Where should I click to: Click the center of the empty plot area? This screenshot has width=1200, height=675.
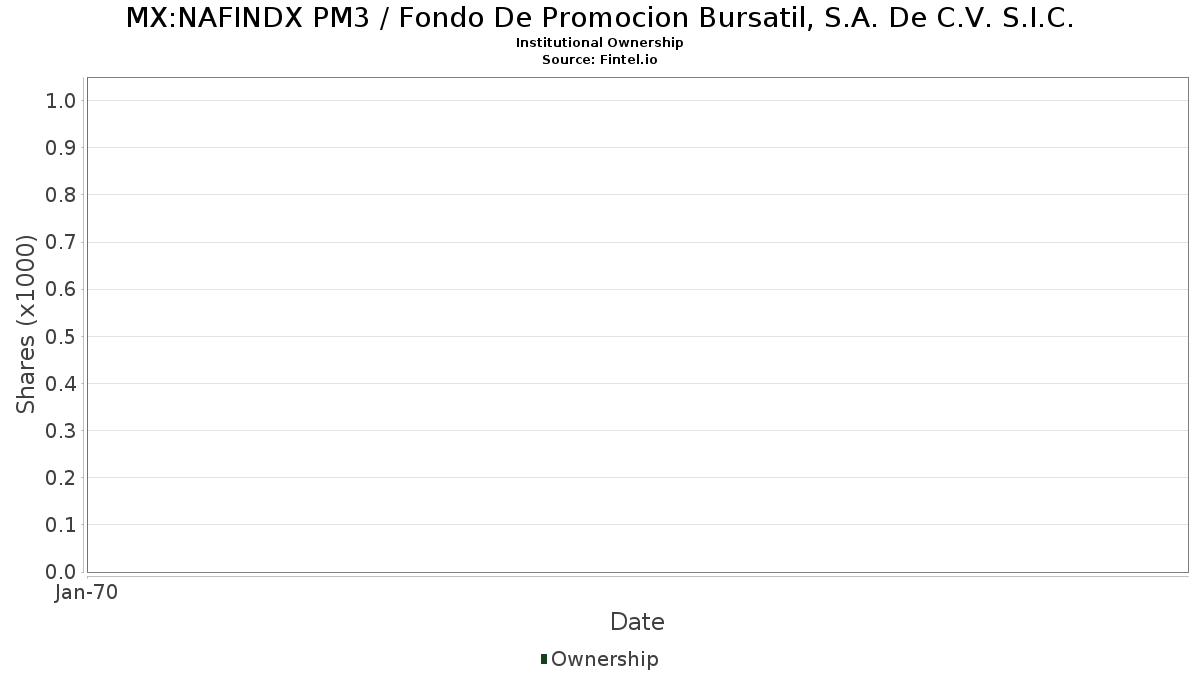click(x=637, y=325)
